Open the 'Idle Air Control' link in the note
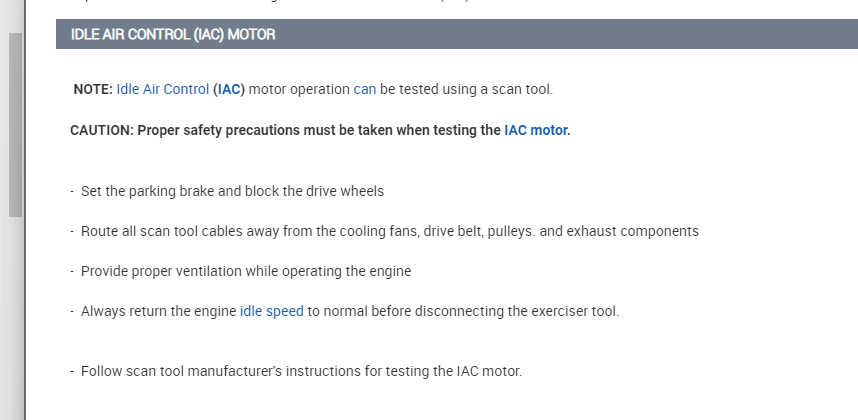Viewport: 858px width, 420px height. coord(162,89)
